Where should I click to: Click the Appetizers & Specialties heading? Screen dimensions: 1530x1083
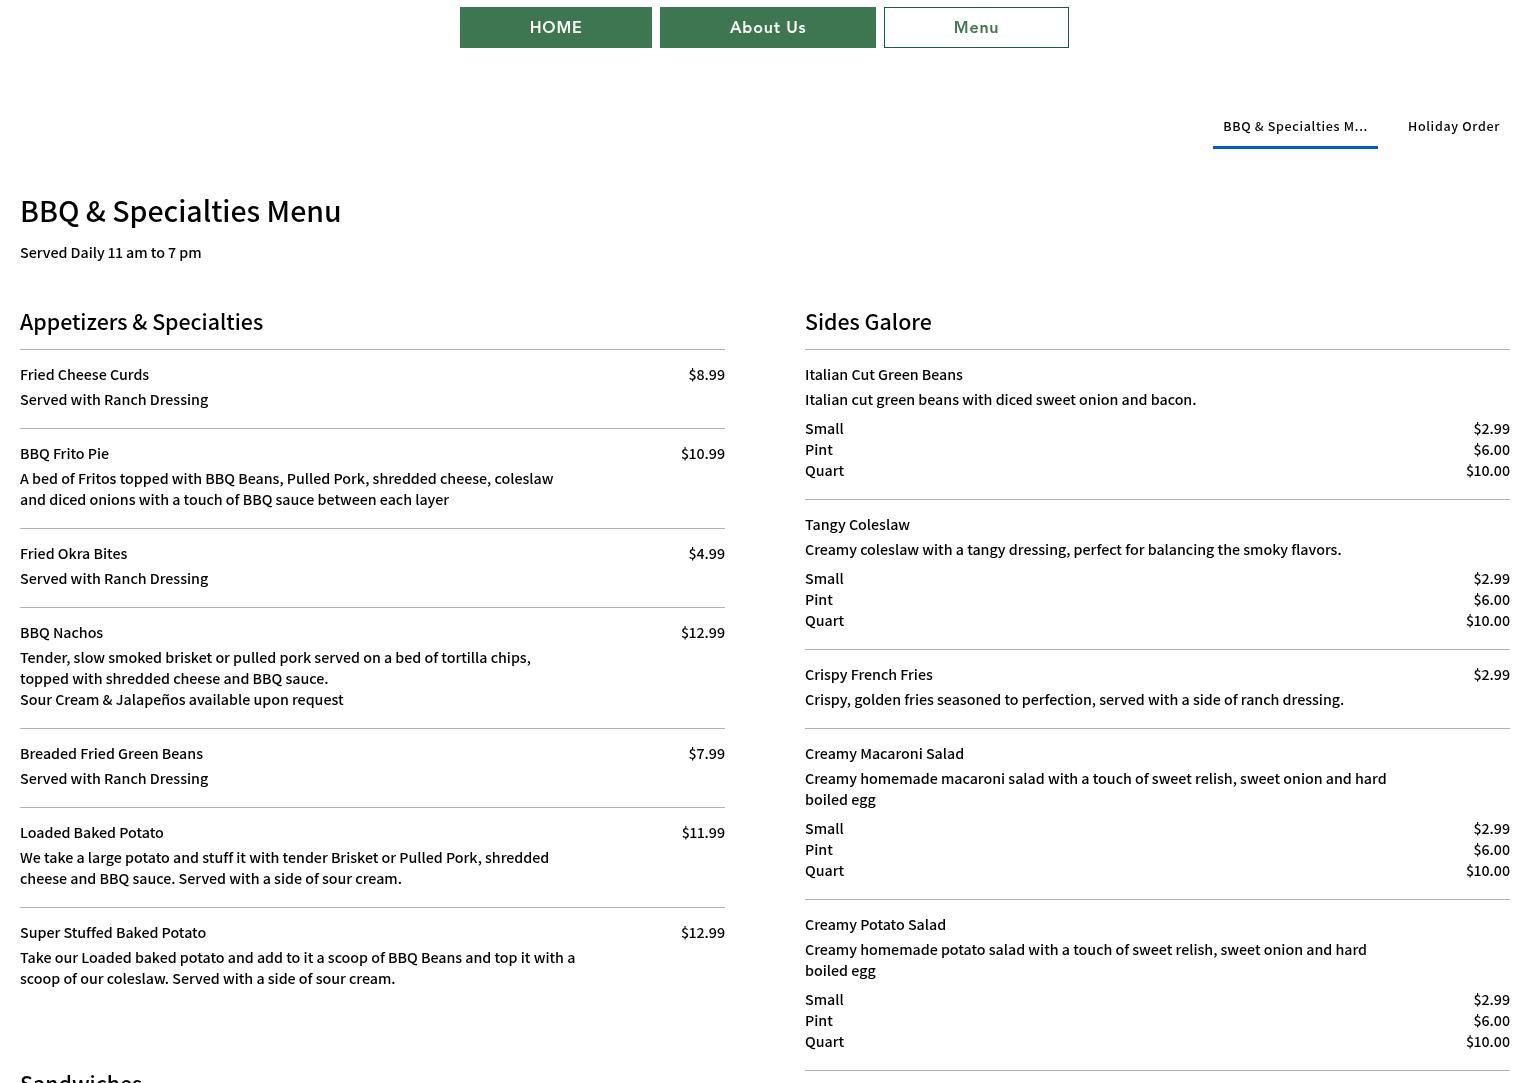tap(141, 321)
